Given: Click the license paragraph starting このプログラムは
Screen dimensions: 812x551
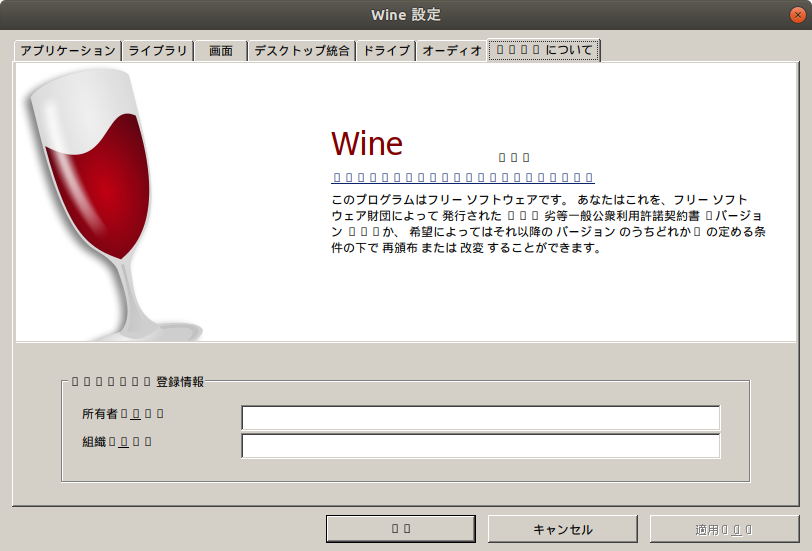Looking at the screenshot, I should pos(548,224).
